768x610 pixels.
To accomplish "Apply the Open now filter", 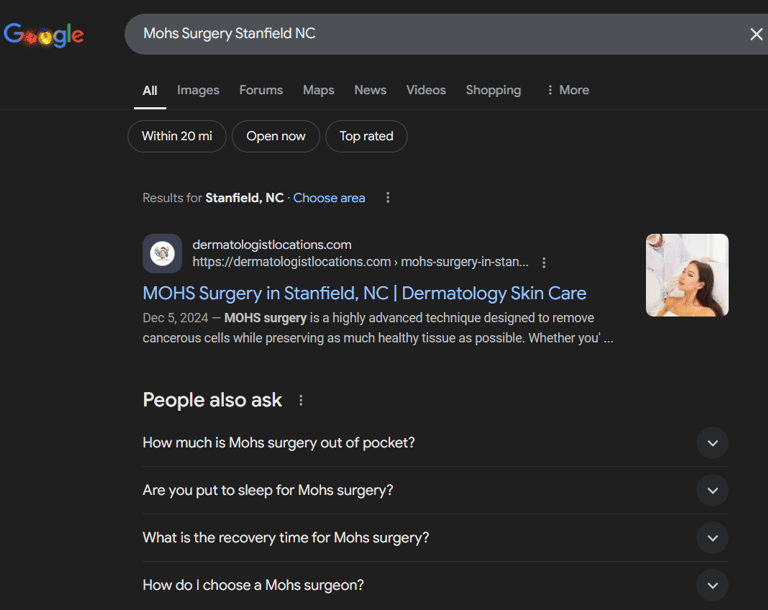I will [276, 136].
